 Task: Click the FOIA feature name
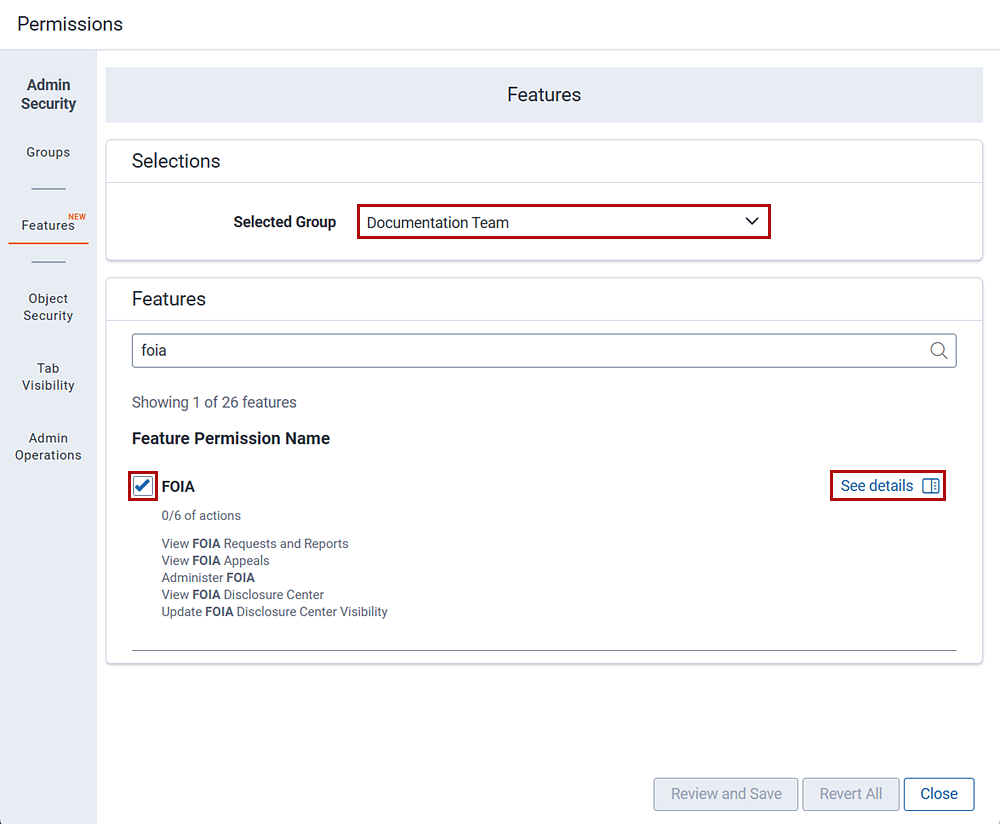178,487
